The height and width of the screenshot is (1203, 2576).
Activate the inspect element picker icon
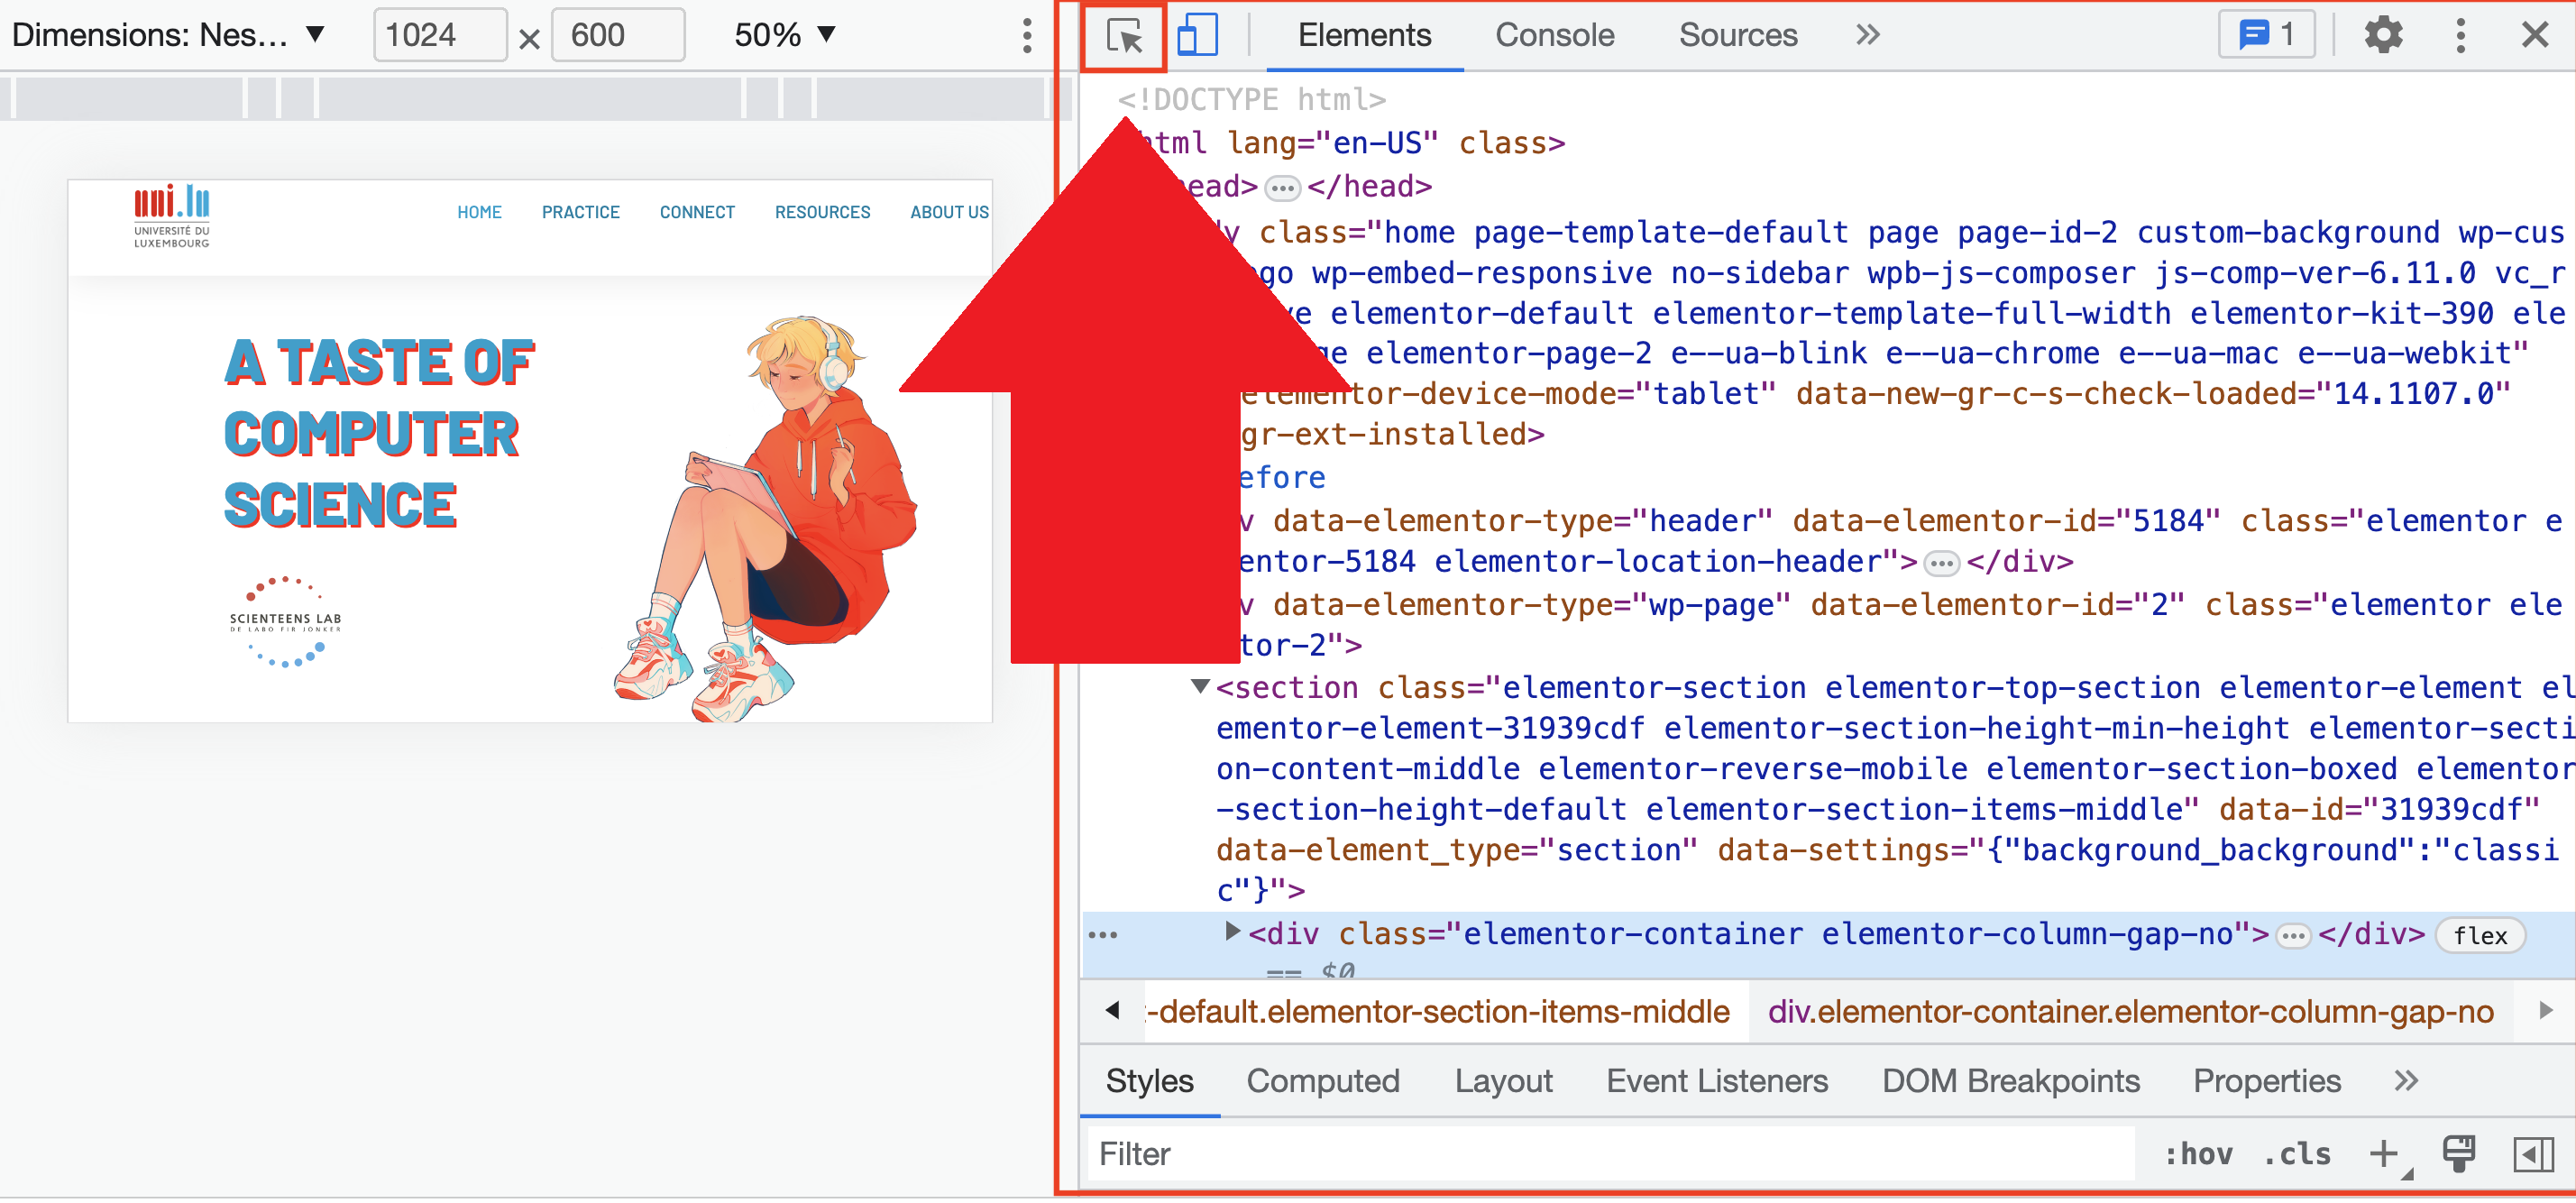pyautogui.click(x=1124, y=36)
